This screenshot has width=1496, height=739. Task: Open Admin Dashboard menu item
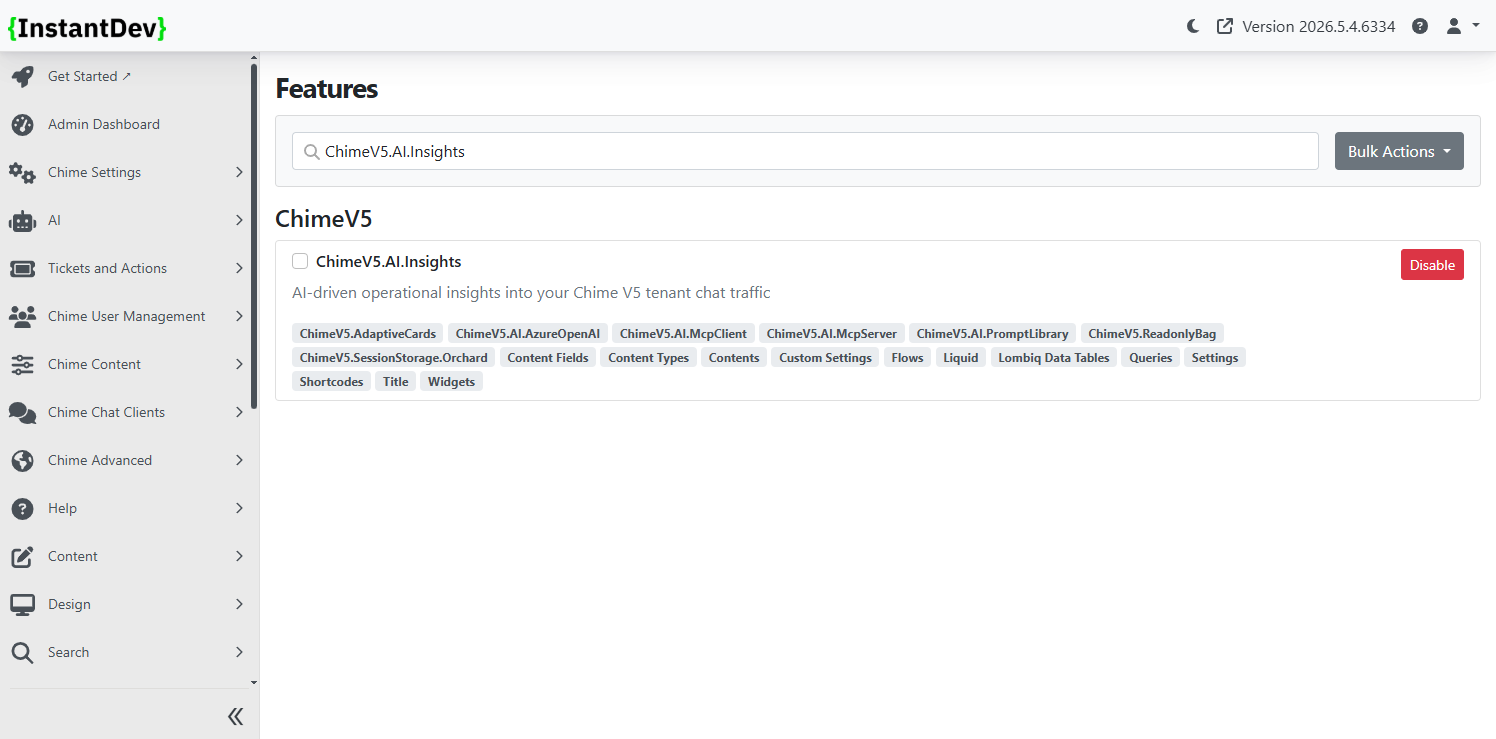click(x=125, y=124)
